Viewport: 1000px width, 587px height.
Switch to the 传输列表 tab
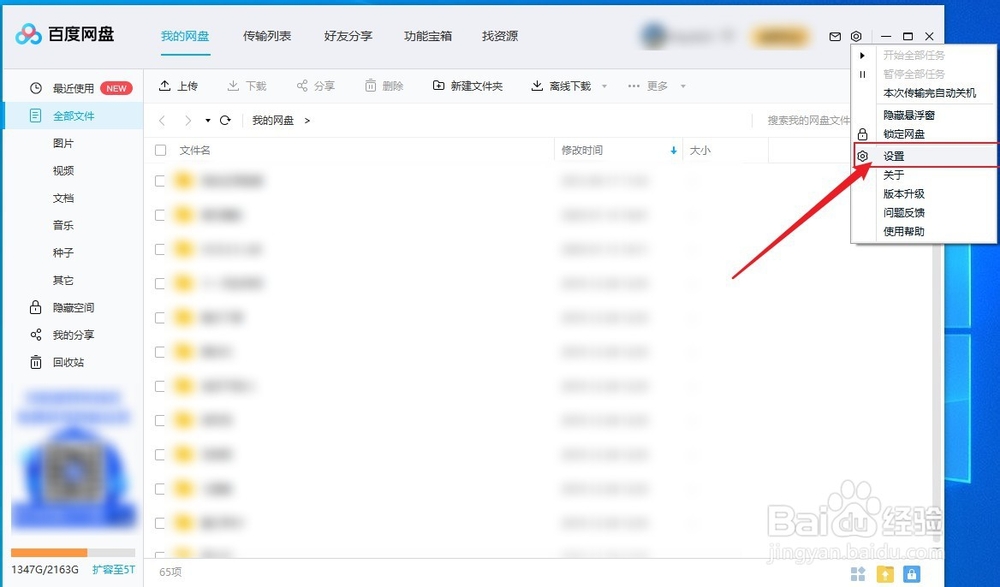pos(266,35)
